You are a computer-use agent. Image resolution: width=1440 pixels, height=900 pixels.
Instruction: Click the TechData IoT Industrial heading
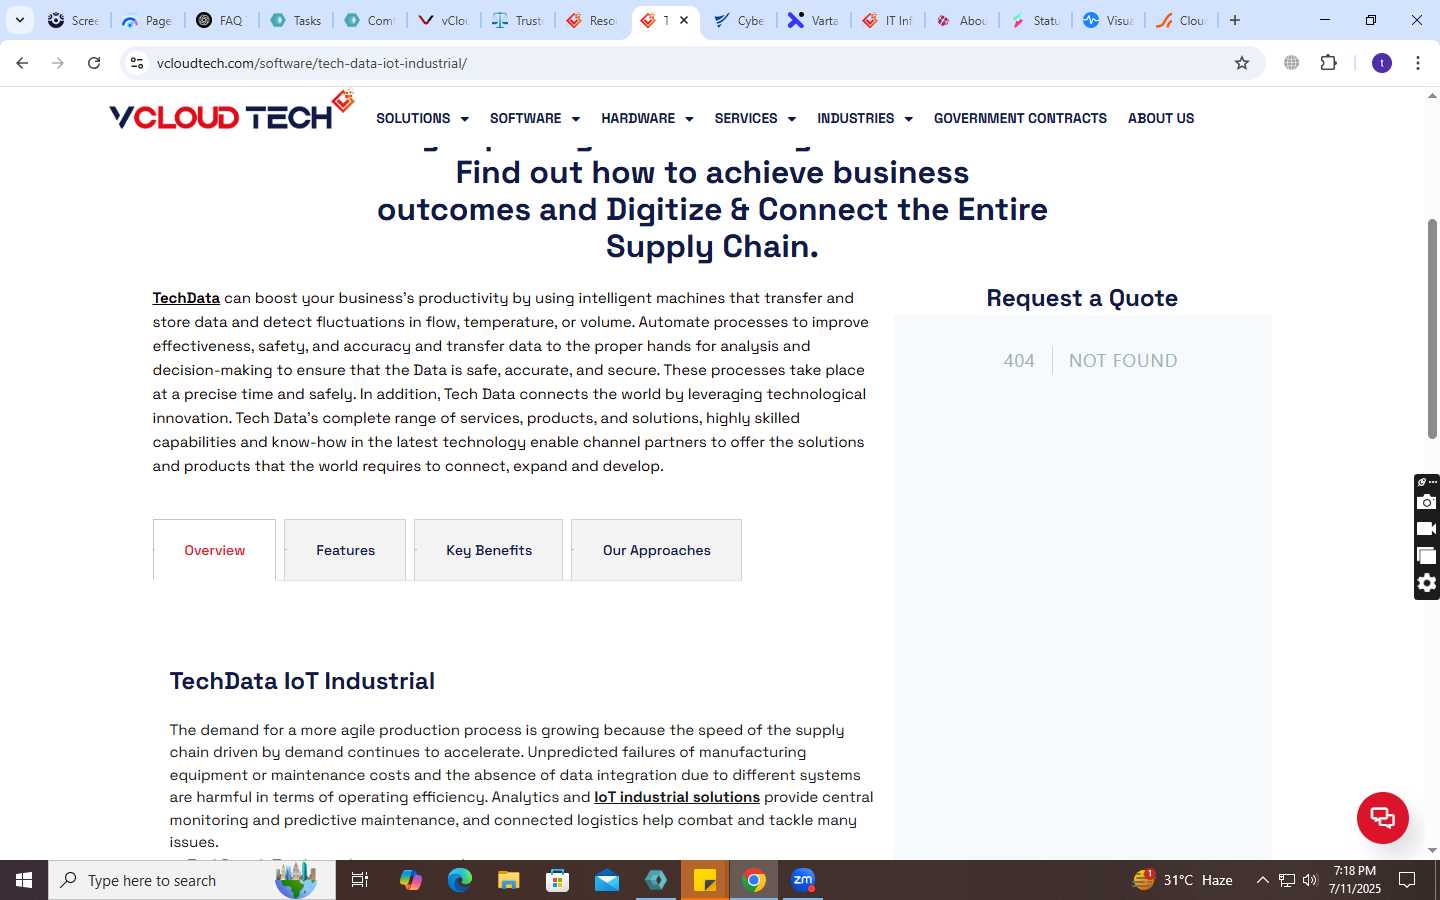[302, 681]
